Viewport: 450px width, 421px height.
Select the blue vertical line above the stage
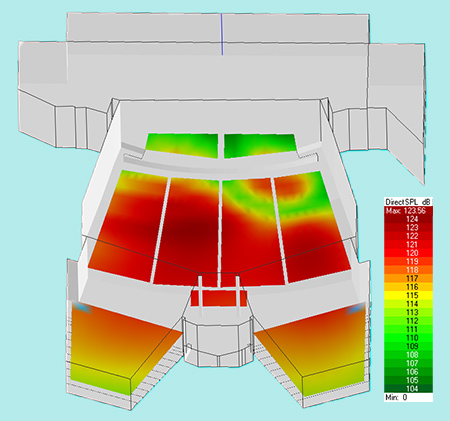pos(222,34)
